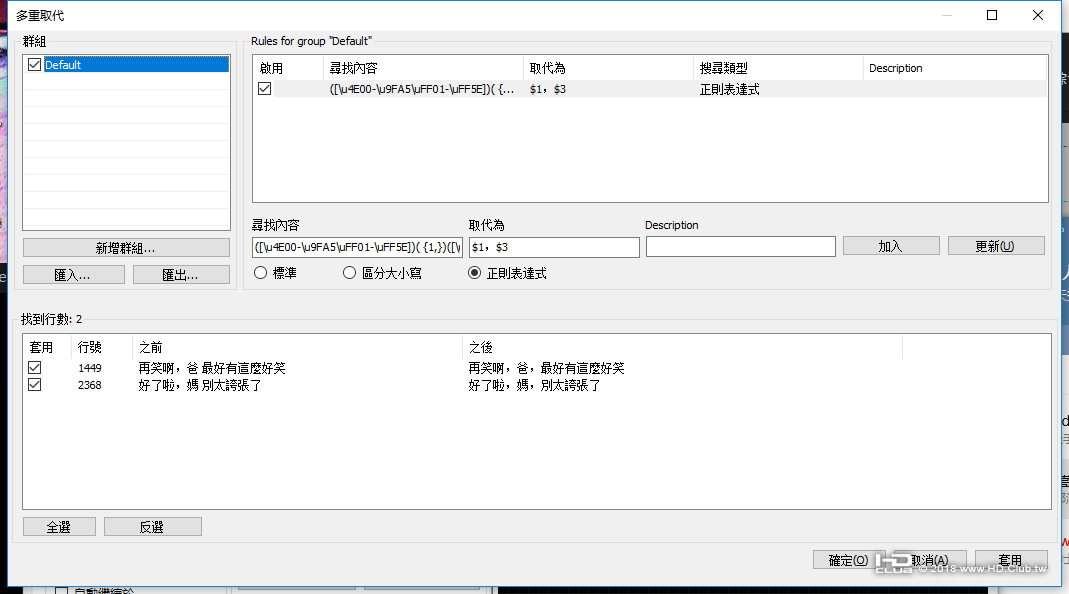
Task: Click the 加入 add button
Action: coord(891,246)
